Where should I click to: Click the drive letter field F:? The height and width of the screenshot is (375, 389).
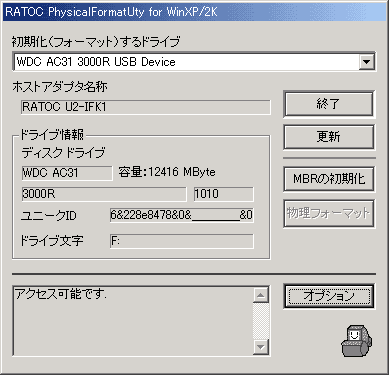pos(182,241)
